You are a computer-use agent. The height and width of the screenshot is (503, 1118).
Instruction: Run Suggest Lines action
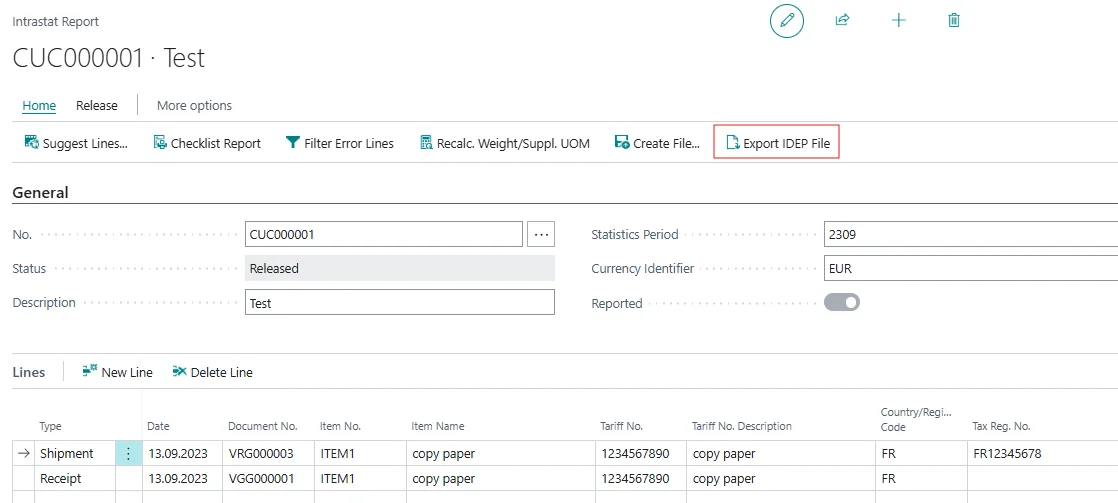(x=76, y=143)
